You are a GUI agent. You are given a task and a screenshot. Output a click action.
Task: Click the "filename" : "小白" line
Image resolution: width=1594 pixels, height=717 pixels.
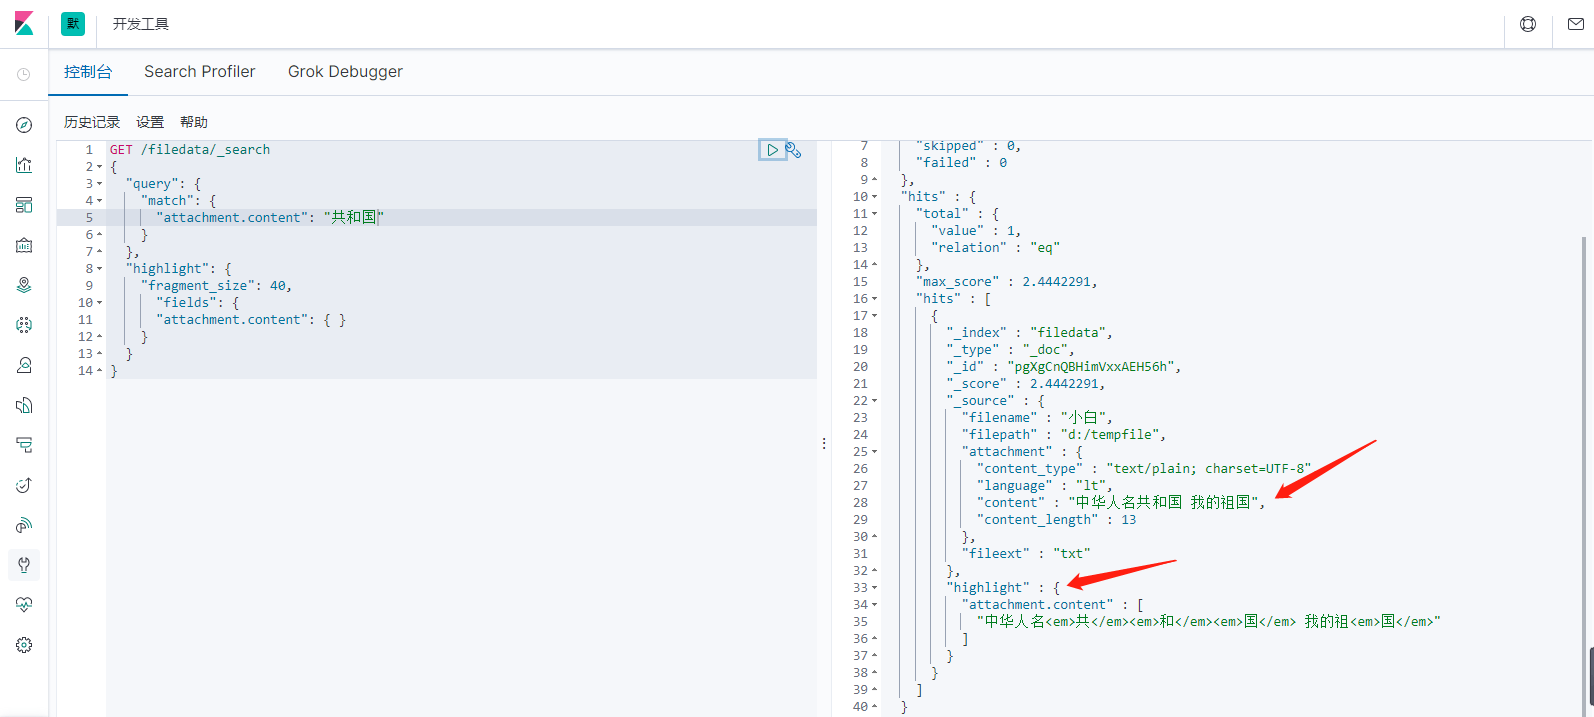click(1037, 418)
